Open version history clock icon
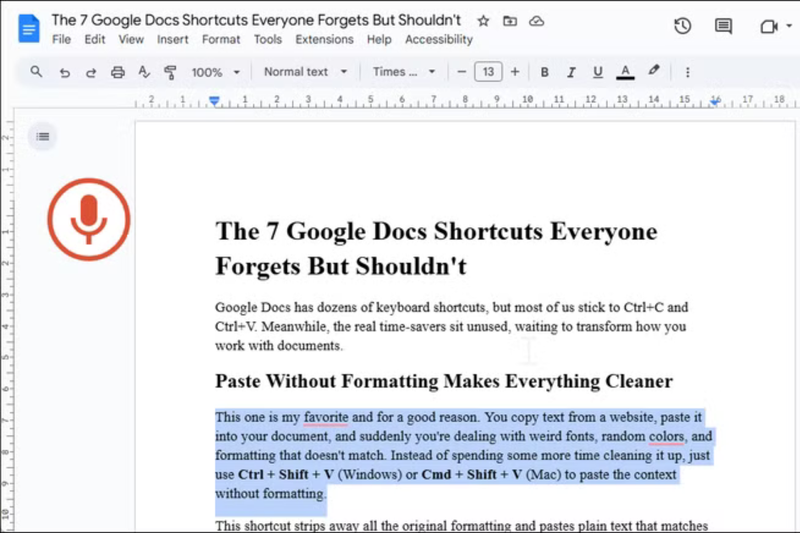The width and height of the screenshot is (800, 533). pos(682,27)
